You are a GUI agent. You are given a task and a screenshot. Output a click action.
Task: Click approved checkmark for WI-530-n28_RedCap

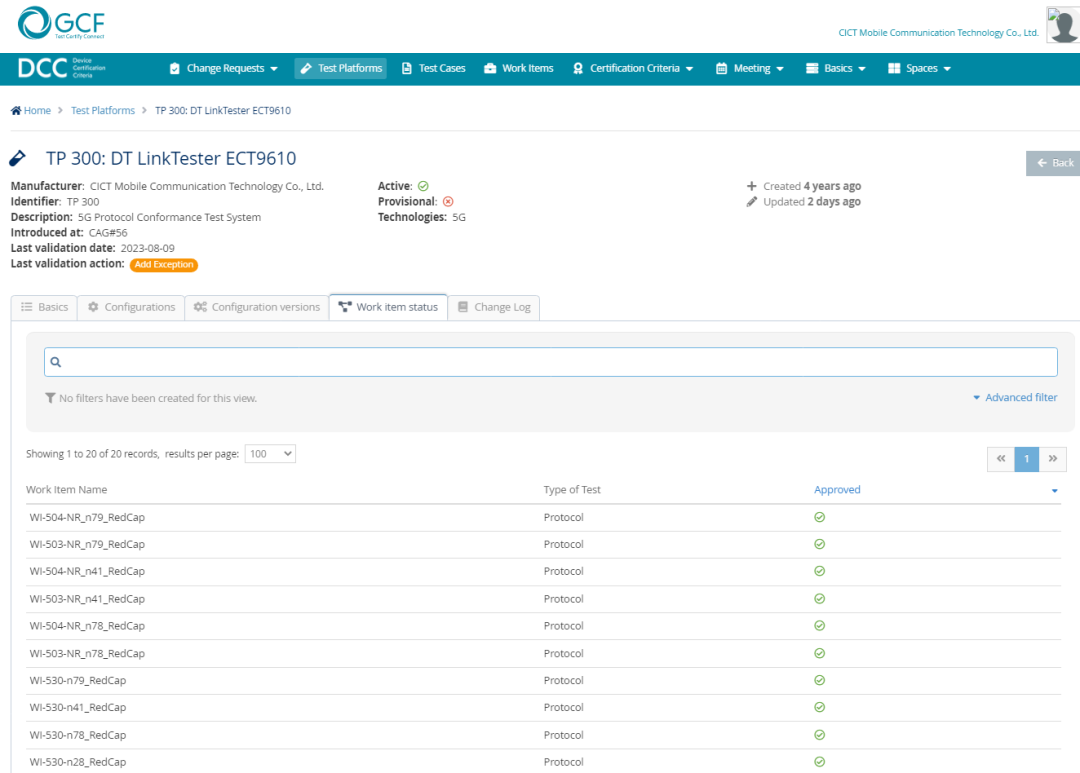coord(819,762)
